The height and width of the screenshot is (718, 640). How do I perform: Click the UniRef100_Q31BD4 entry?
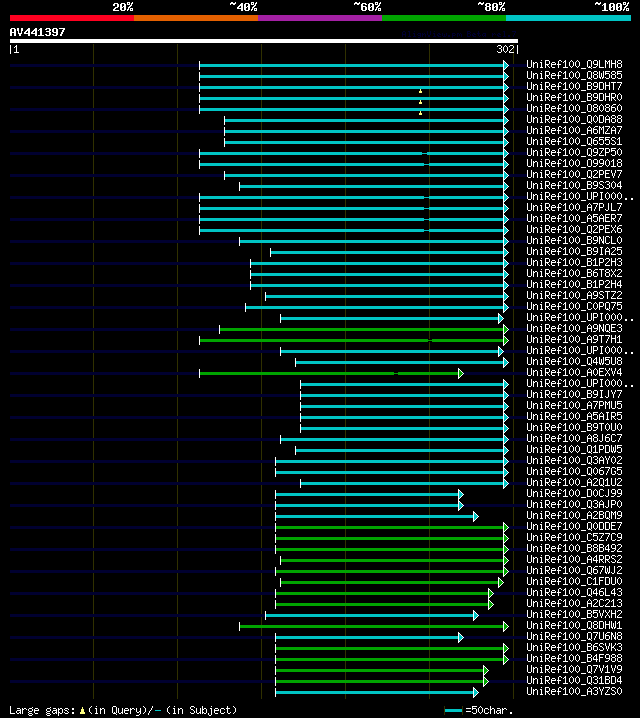574,680
